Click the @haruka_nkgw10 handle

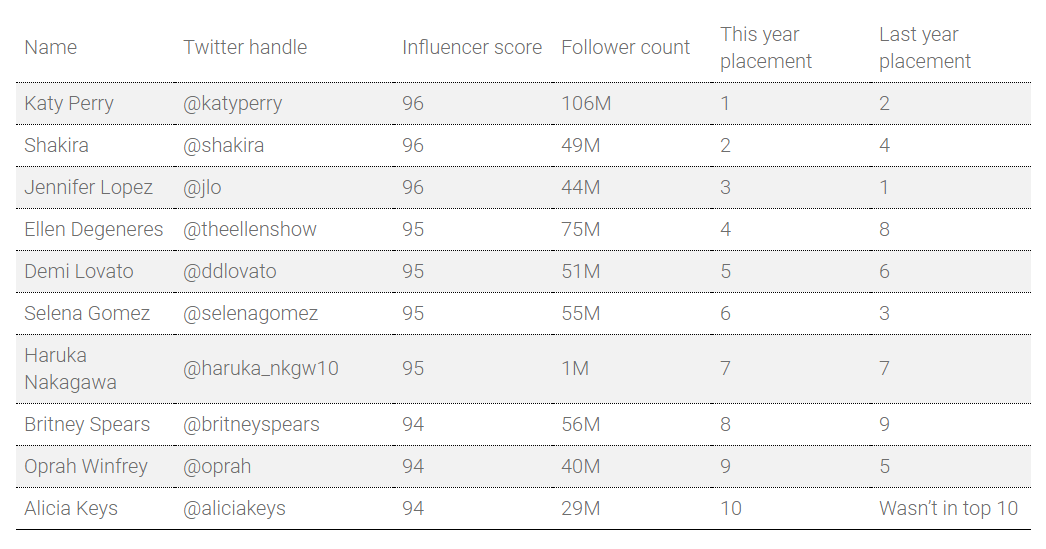click(x=261, y=368)
